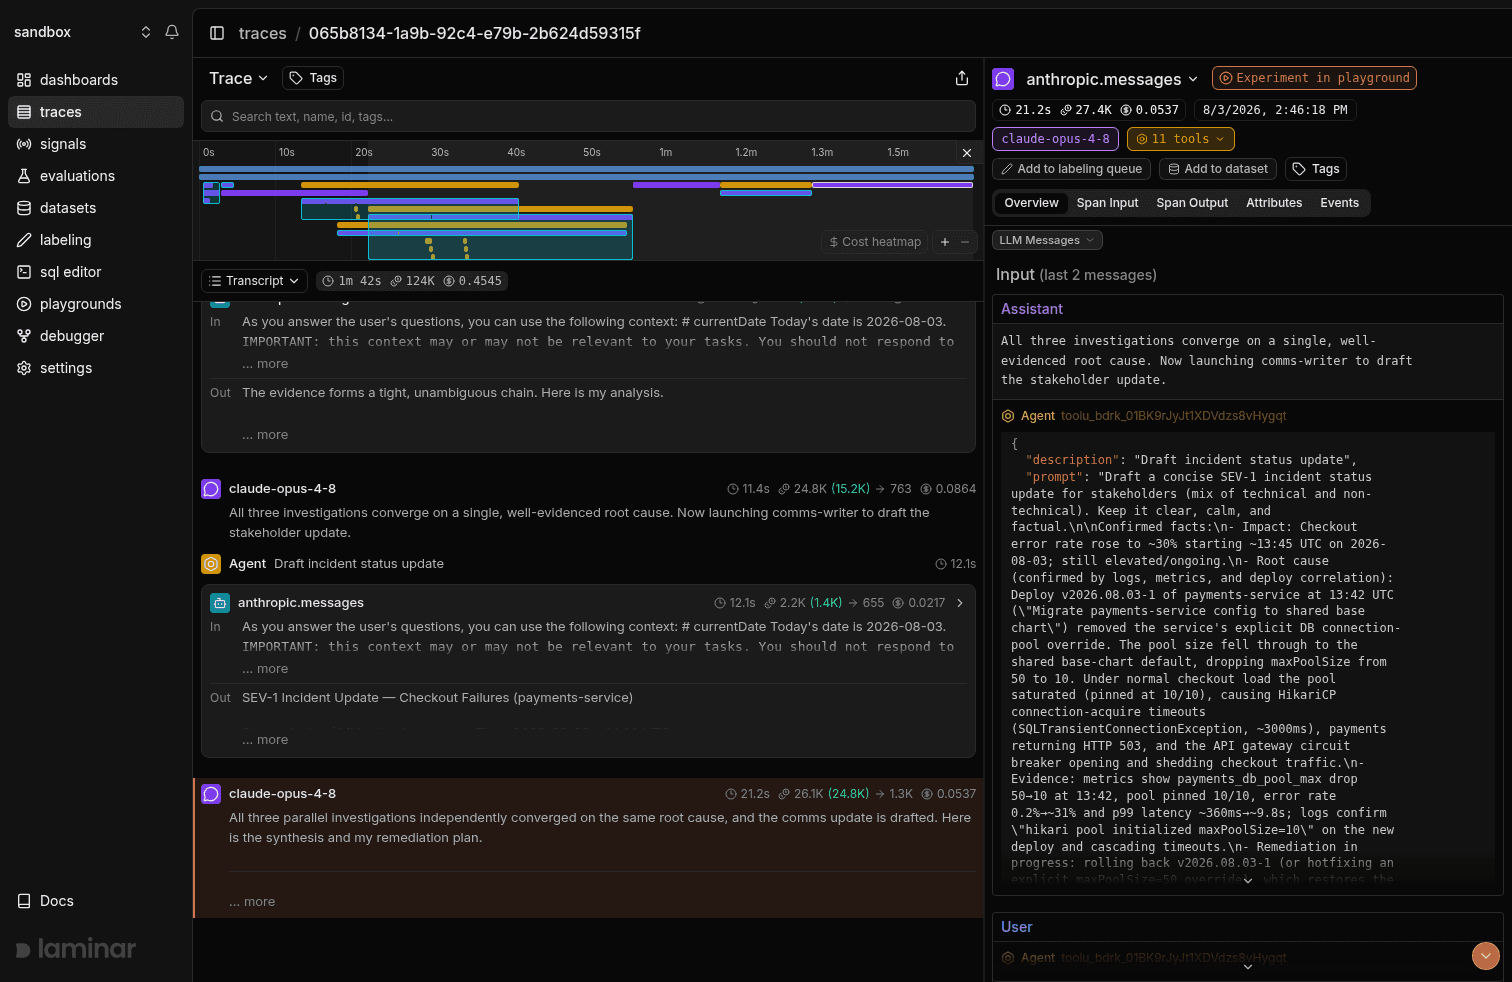Click the 21.2s span duration badge
This screenshot has width=1512, height=982.
1025,110
